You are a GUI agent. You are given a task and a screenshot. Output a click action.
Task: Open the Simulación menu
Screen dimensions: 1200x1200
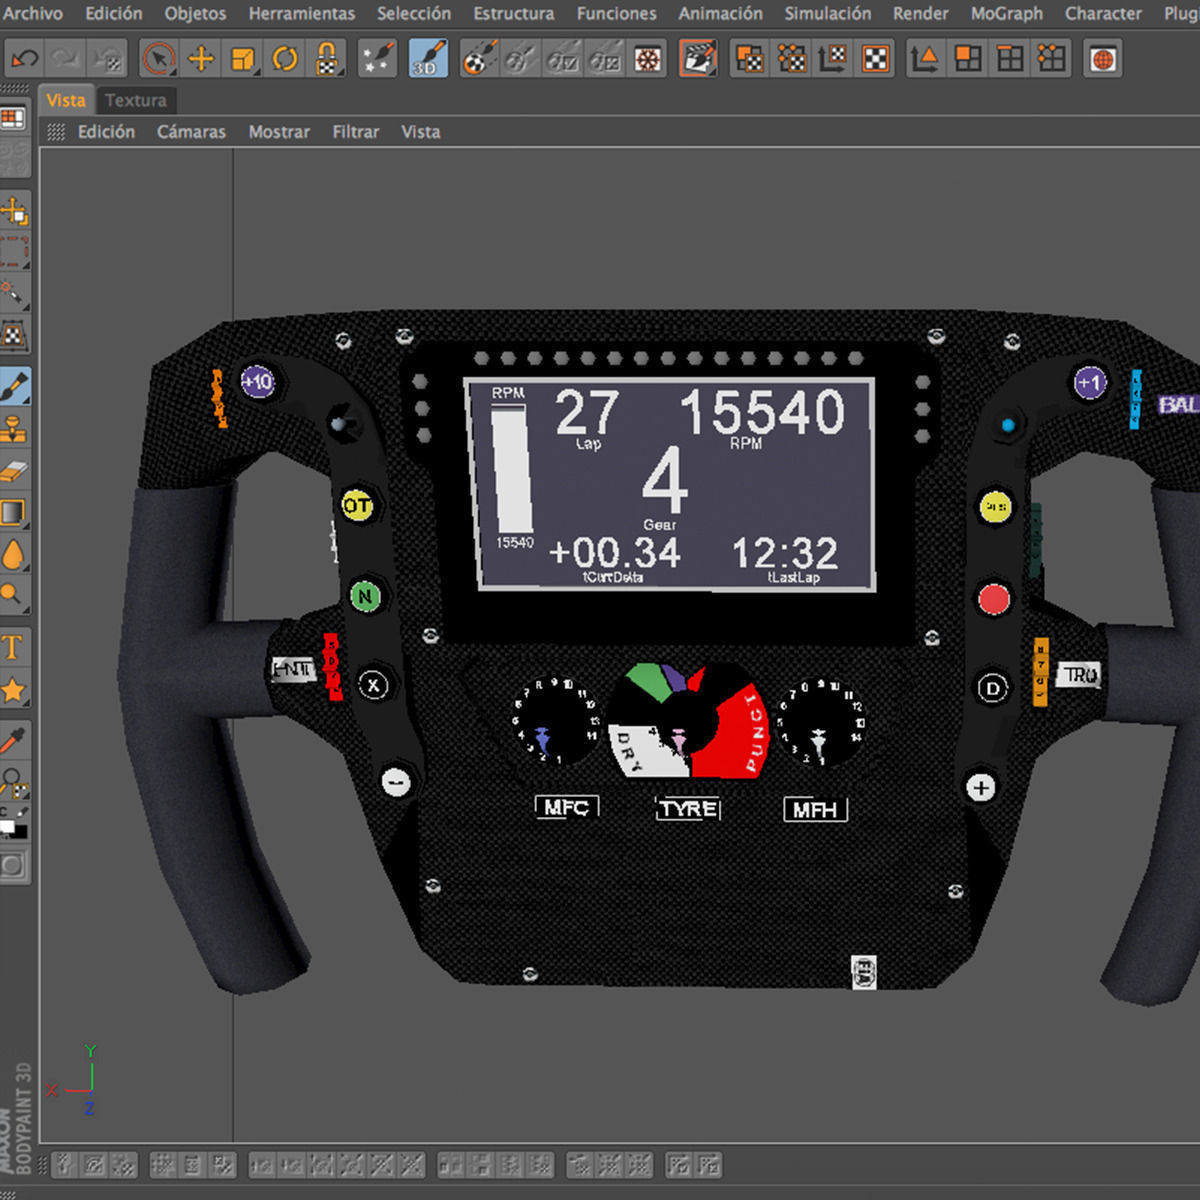(x=827, y=13)
